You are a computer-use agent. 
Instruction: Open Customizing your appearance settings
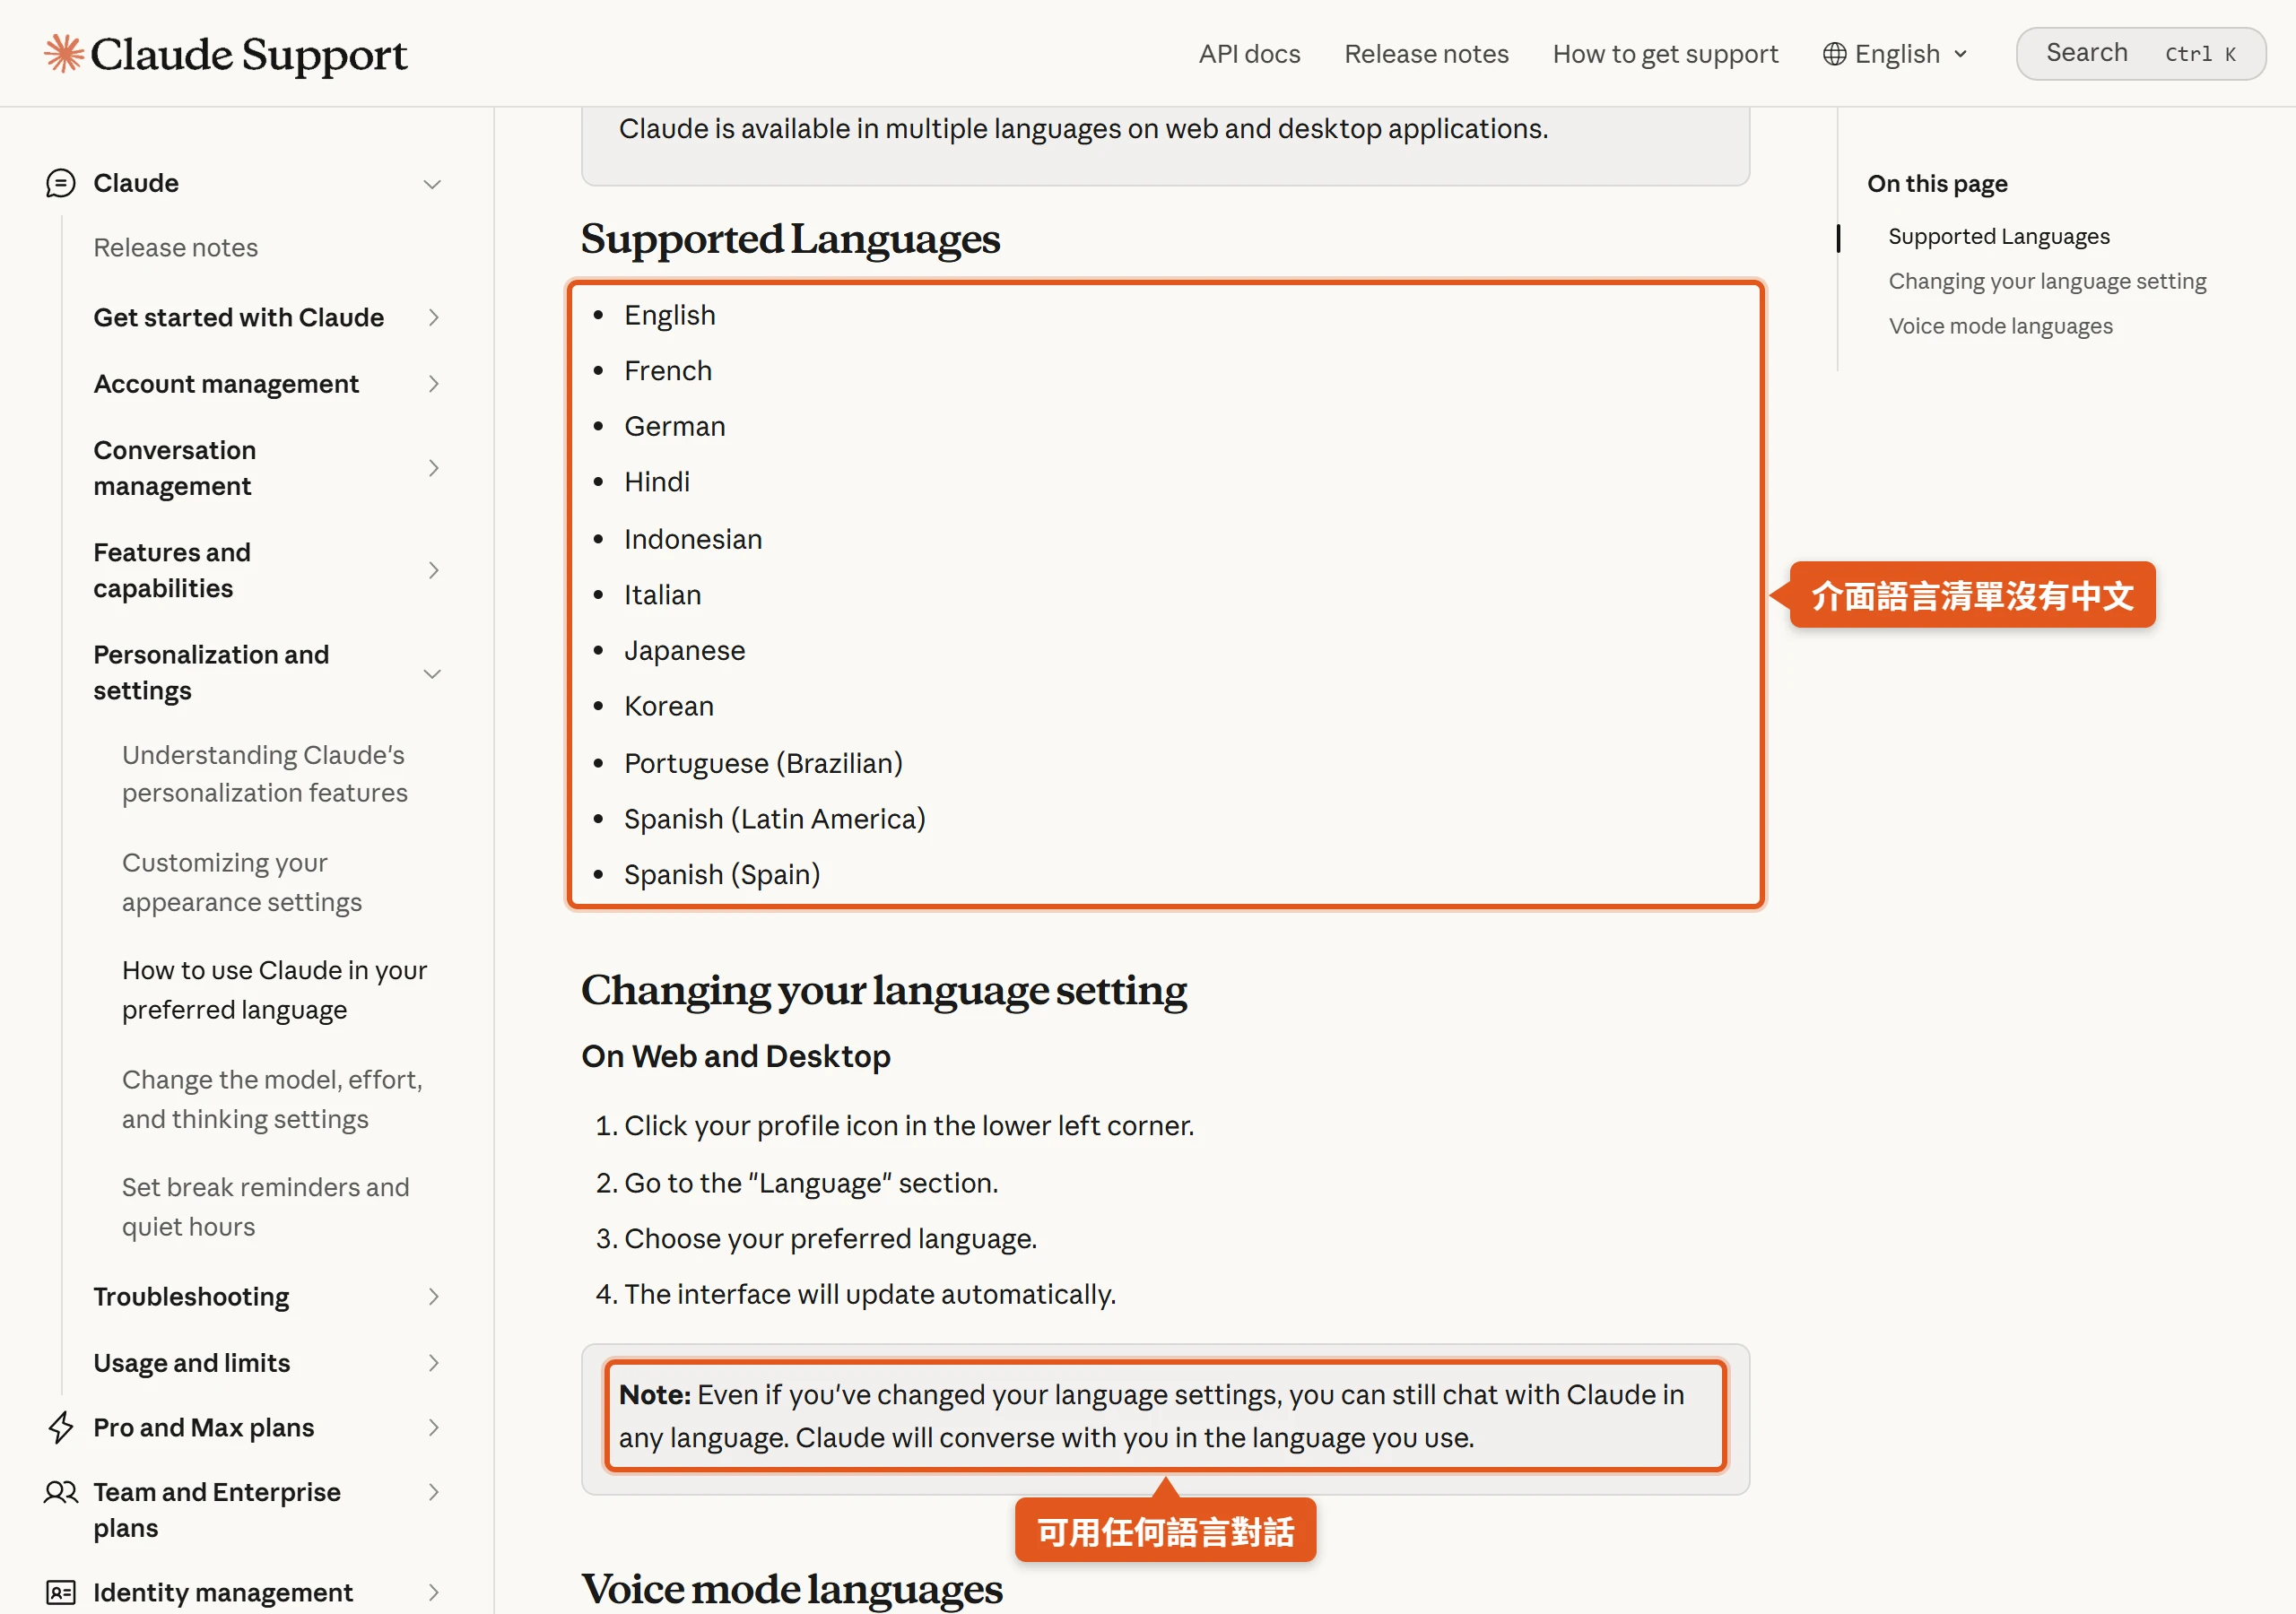pos(242,882)
